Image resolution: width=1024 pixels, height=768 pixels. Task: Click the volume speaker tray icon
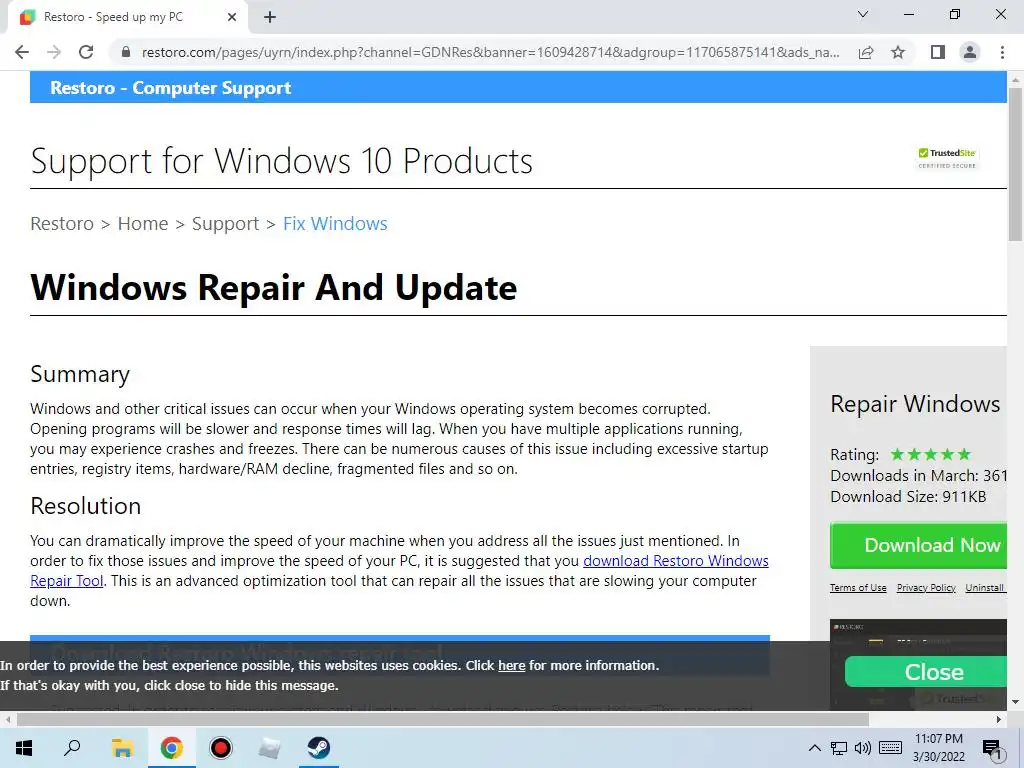[x=863, y=748]
